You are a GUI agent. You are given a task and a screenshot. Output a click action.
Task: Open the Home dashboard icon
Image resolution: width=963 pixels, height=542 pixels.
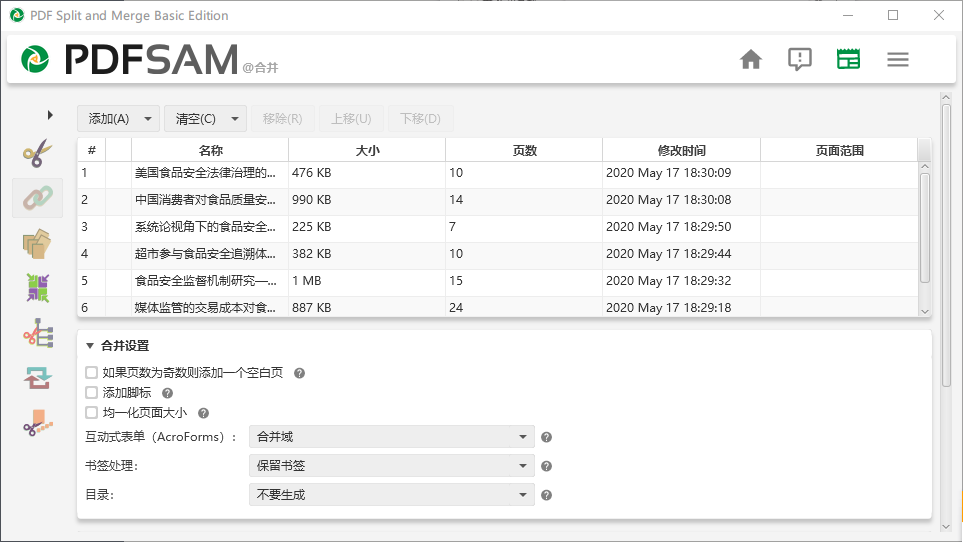(751, 60)
